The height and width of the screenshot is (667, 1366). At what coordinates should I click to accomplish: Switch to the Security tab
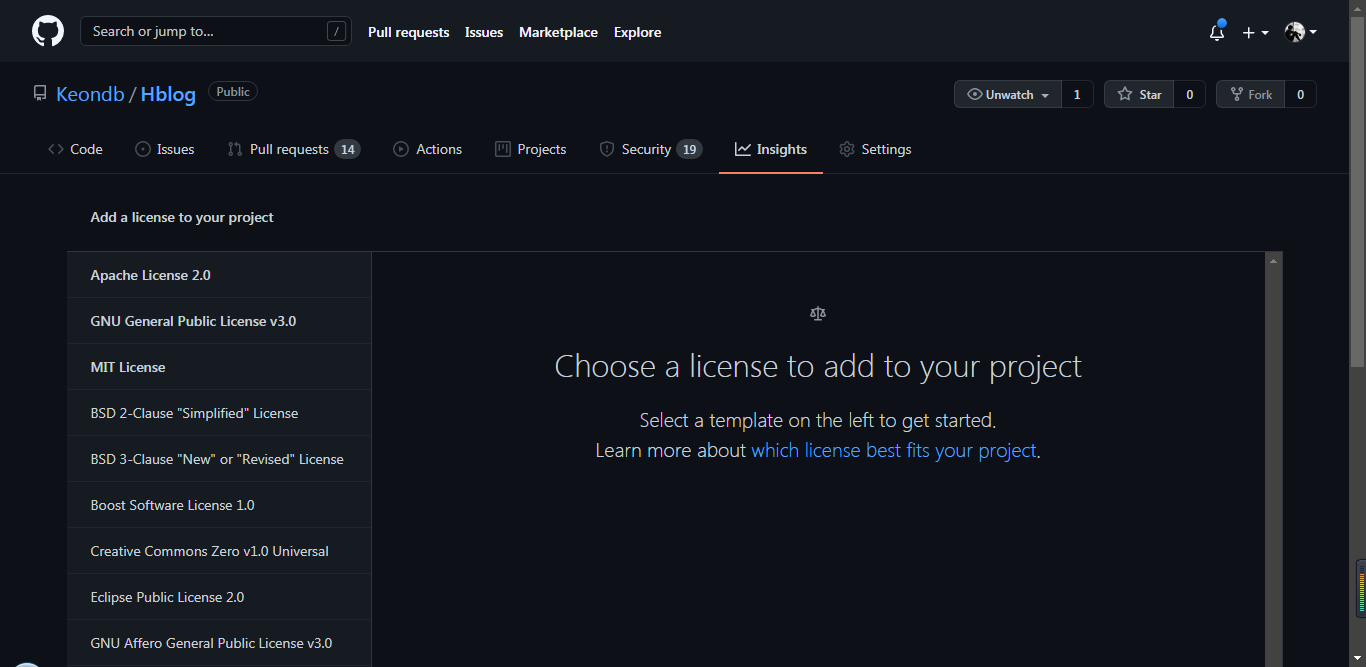pos(650,149)
